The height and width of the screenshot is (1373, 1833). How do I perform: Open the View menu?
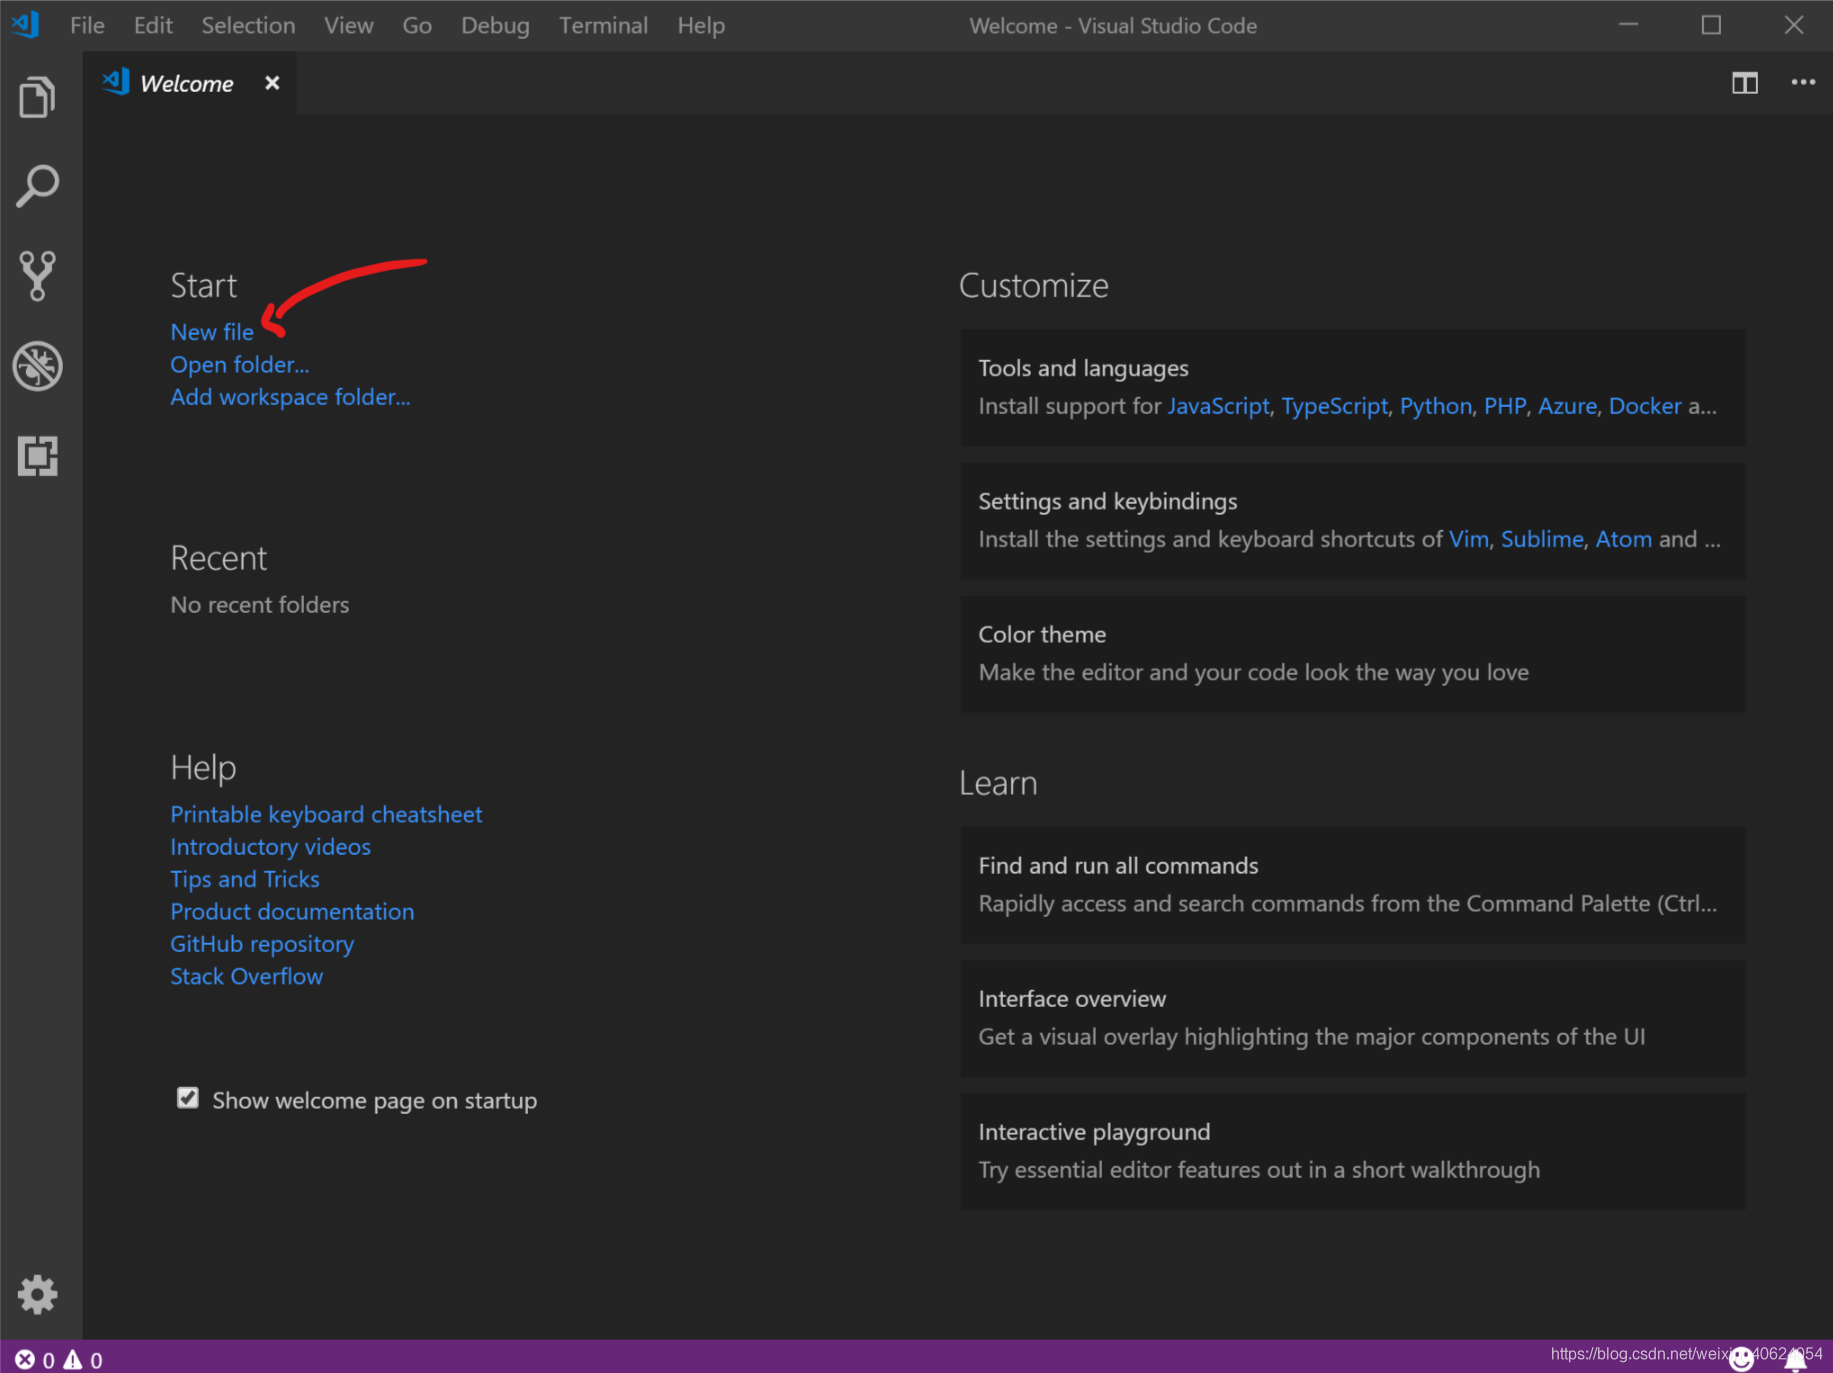(349, 25)
